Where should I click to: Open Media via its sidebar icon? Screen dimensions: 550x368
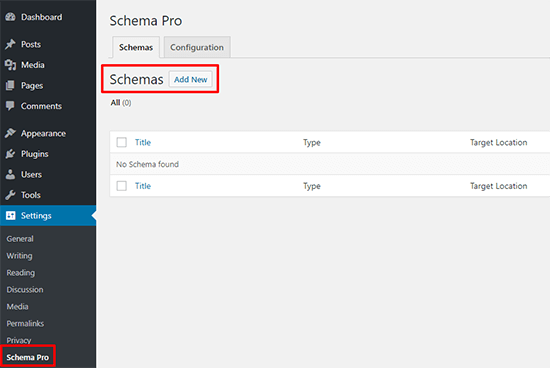pos(11,65)
